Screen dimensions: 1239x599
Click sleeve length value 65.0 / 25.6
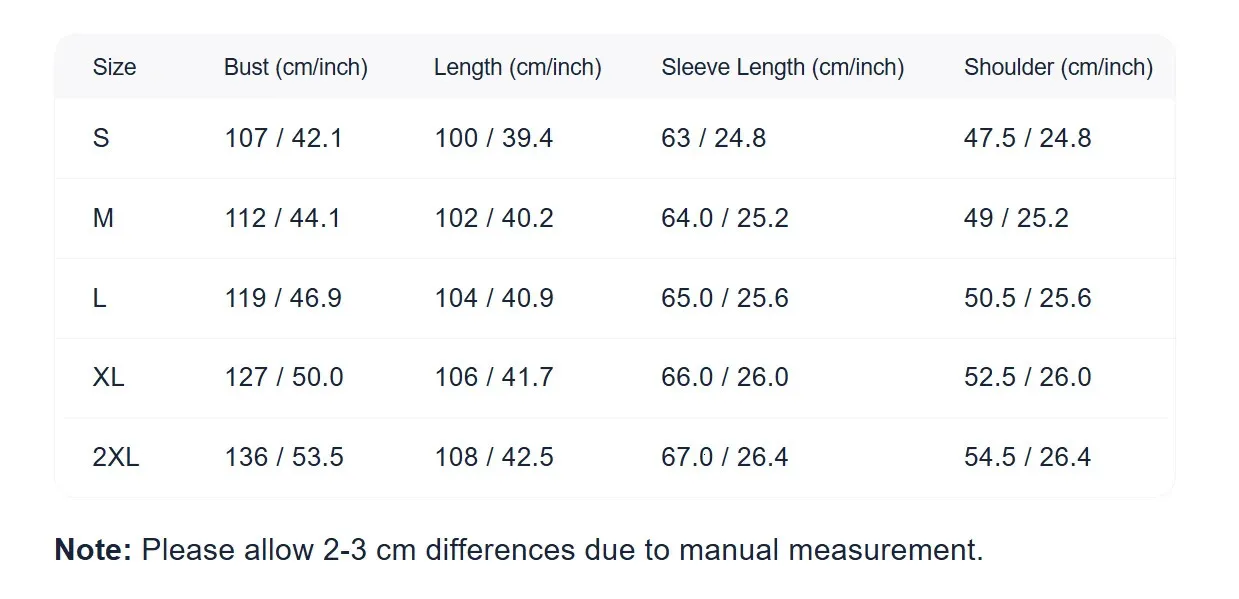pos(724,298)
